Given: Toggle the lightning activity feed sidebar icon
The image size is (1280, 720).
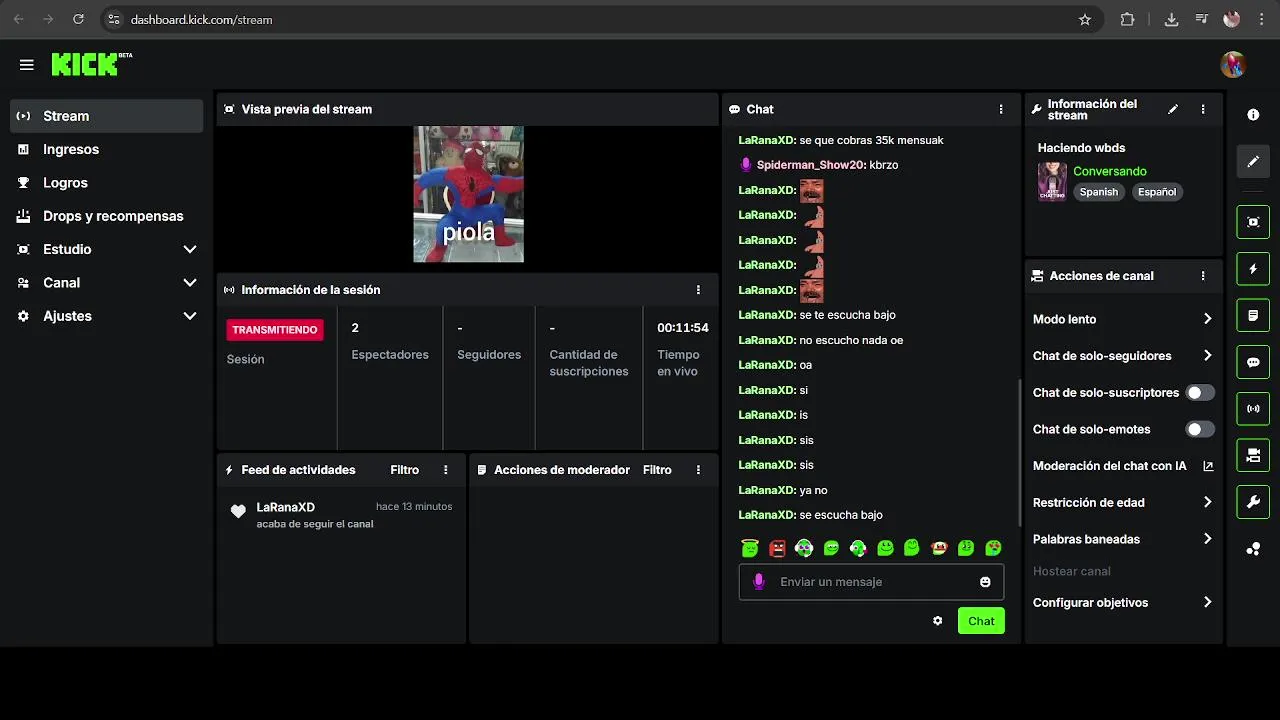Looking at the screenshot, I should (1253, 269).
